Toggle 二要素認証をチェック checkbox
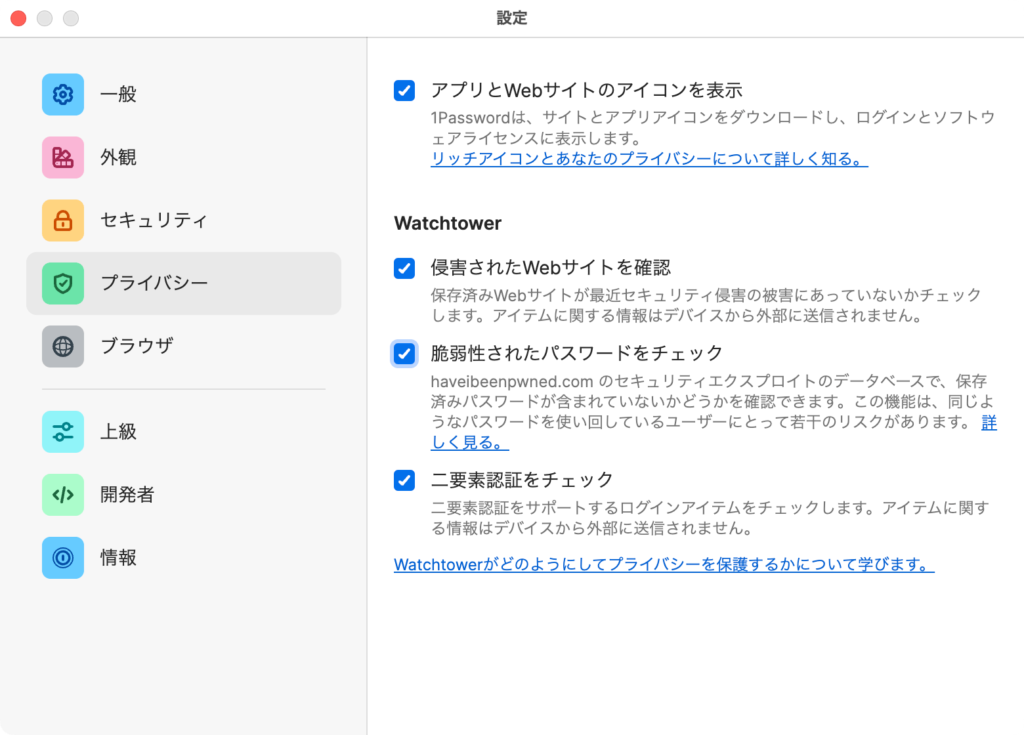1024x735 pixels. (x=404, y=480)
